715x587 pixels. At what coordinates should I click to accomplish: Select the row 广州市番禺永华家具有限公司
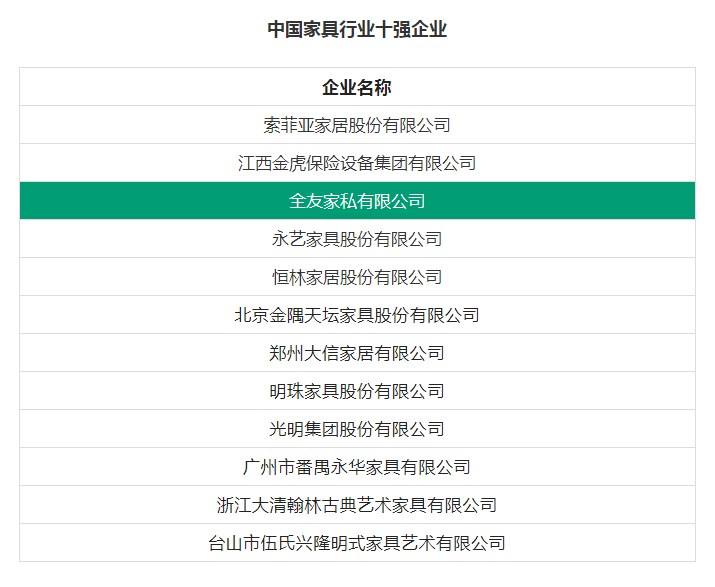coord(358,467)
